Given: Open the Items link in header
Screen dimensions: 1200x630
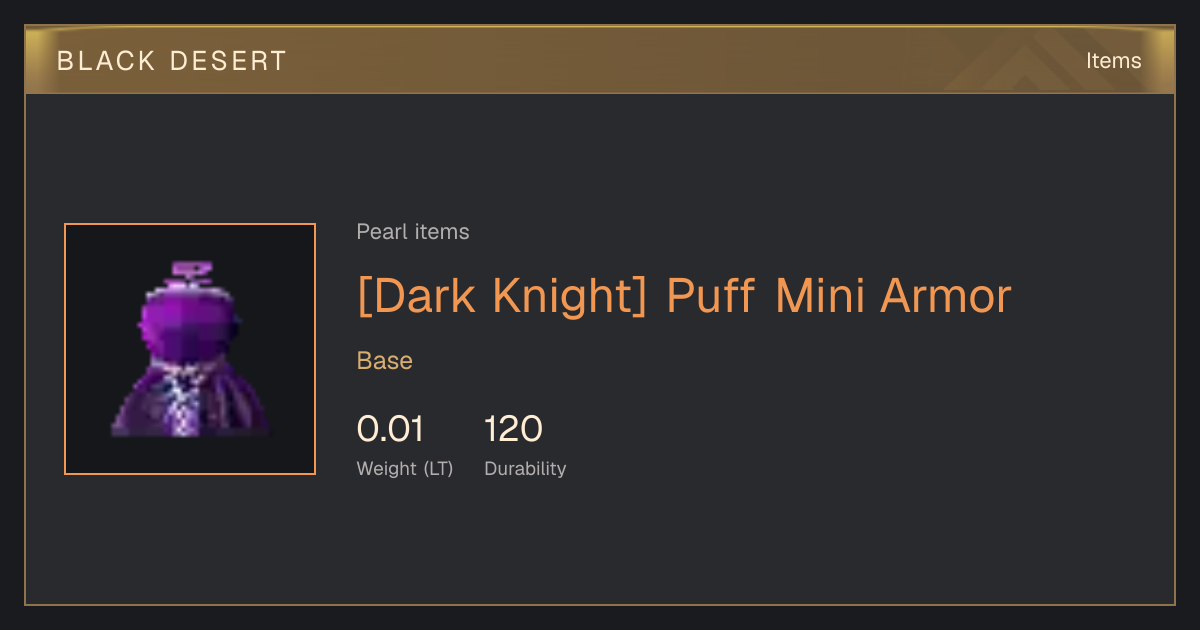Looking at the screenshot, I should coord(1113,60).
